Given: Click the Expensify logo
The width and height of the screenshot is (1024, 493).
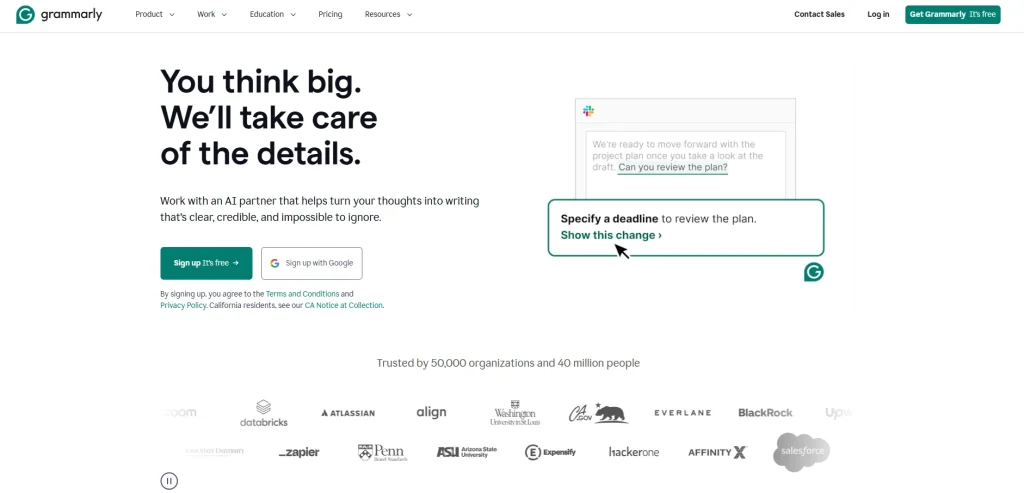Looking at the screenshot, I should [x=551, y=452].
